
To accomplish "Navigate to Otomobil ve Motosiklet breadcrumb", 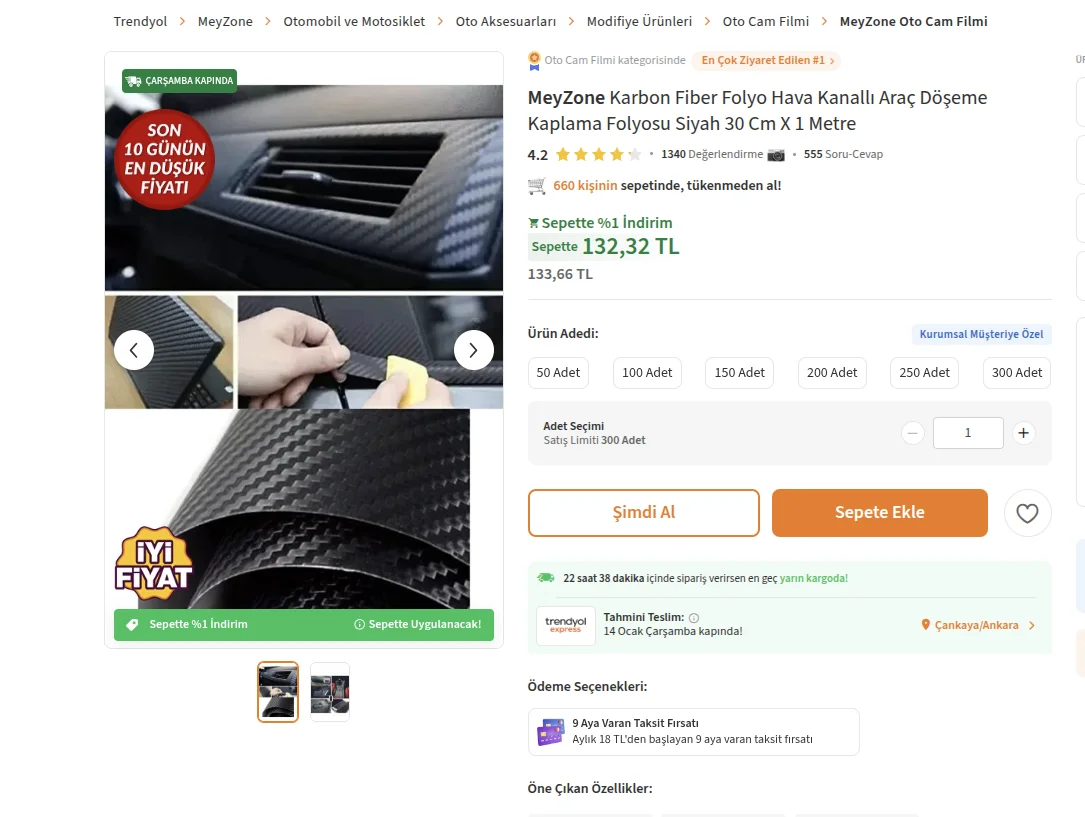I will click(354, 21).
